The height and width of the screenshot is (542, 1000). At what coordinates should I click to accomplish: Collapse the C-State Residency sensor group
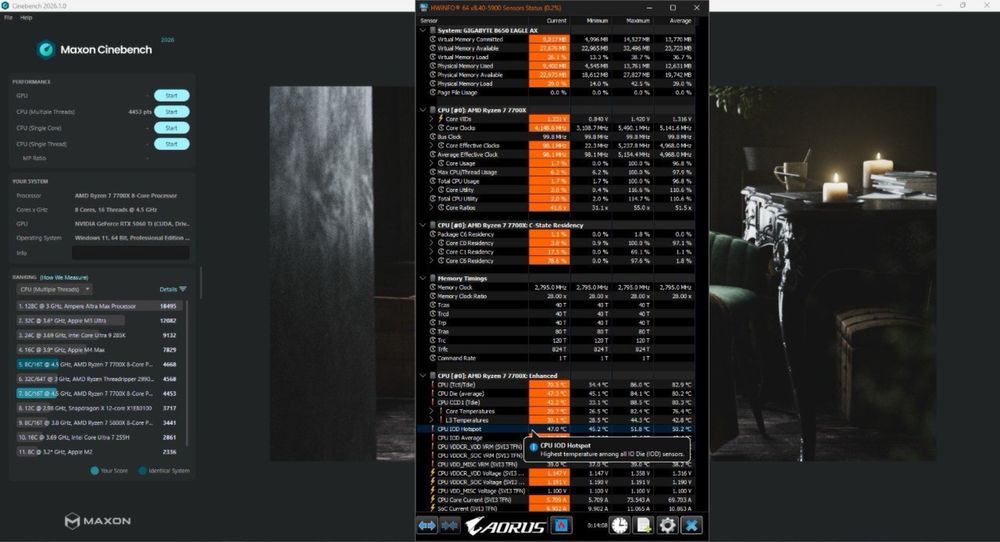click(422, 225)
